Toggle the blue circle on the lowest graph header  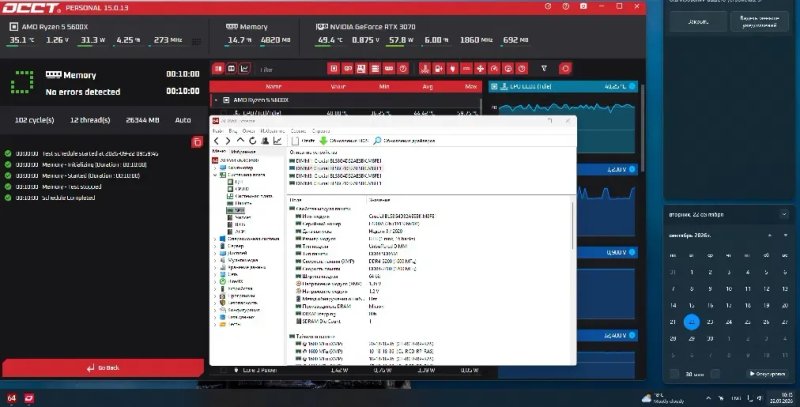pyautogui.click(x=632, y=335)
